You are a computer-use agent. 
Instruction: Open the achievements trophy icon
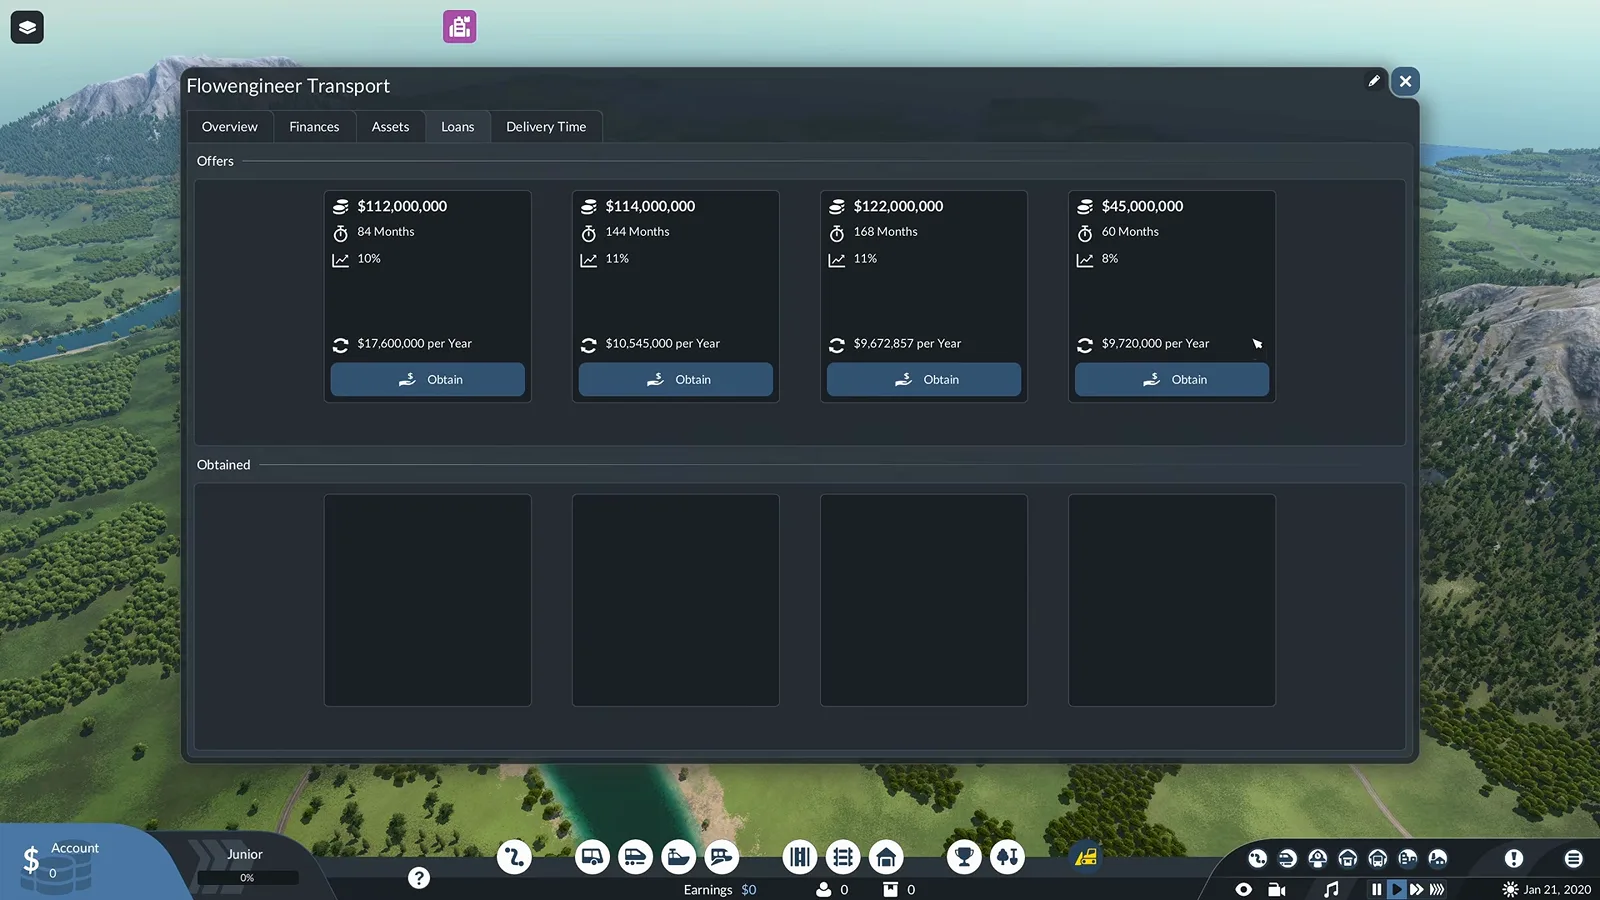pyautogui.click(x=964, y=857)
